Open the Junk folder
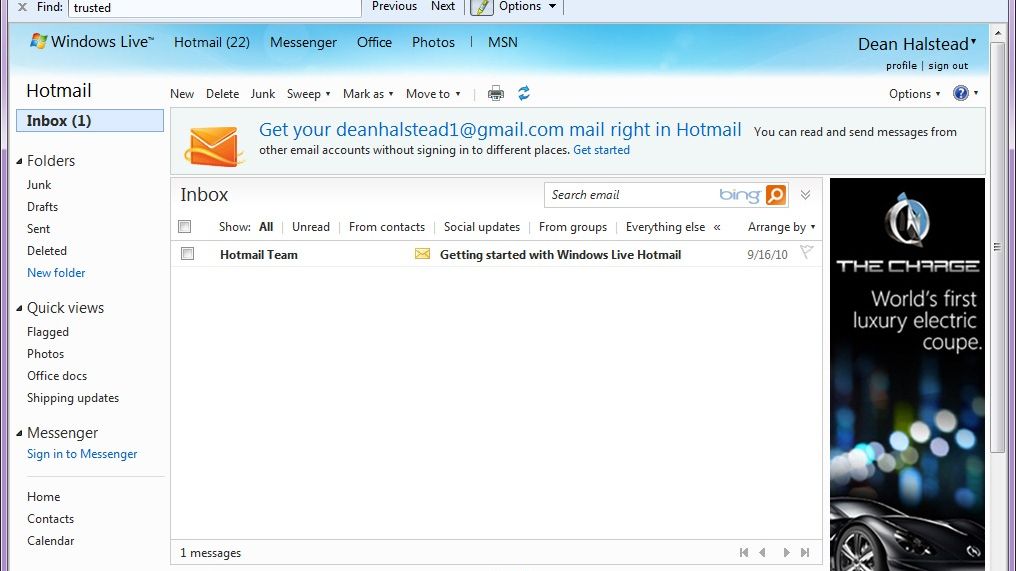Viewport: 1016px width, 571px height. 39,185
